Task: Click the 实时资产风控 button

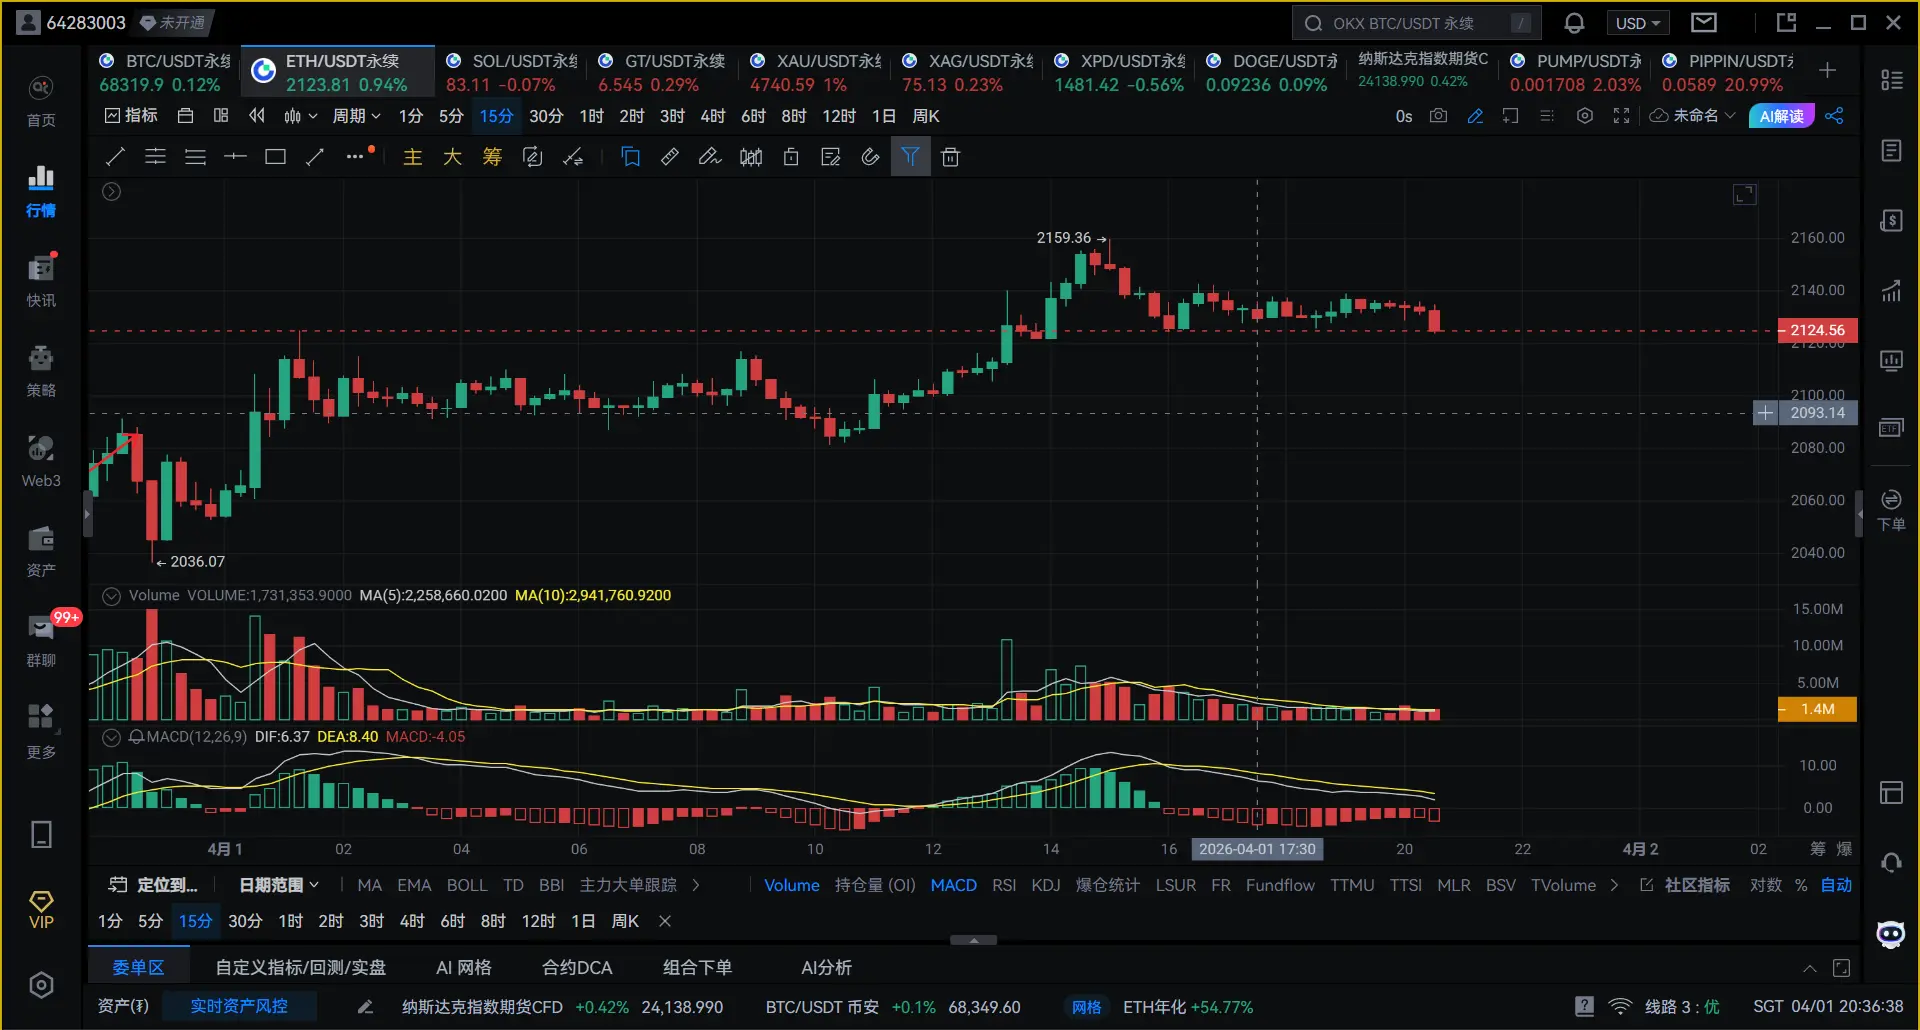Action: pos(239,1006)
